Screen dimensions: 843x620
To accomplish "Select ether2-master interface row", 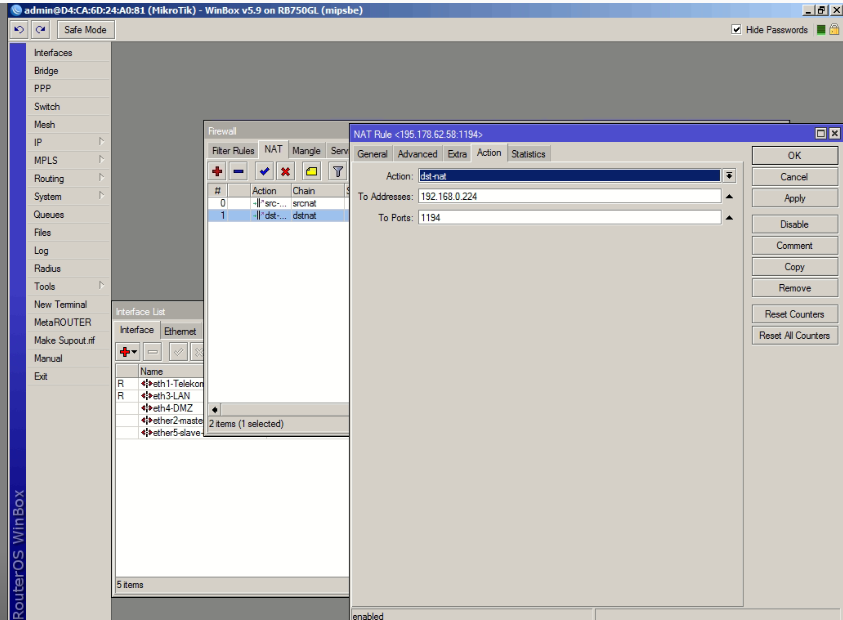I will point(160,421).
